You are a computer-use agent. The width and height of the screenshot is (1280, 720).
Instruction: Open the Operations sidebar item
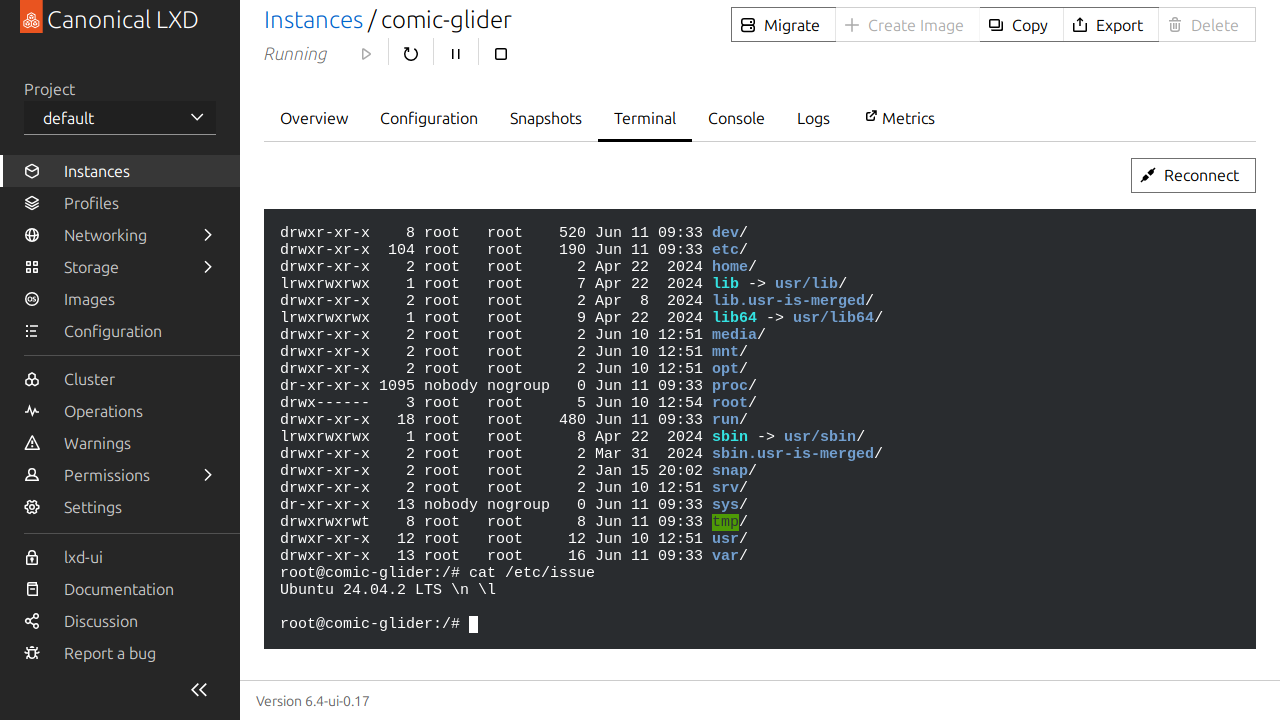[120, 411]
